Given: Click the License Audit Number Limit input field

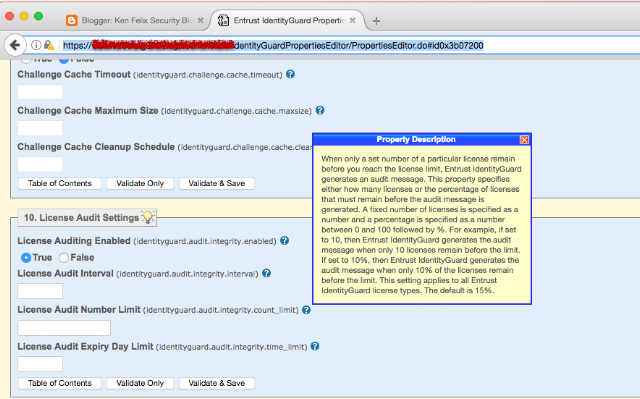Looking at the screenshot, I should pyautogui.click(x=64, y=328).
